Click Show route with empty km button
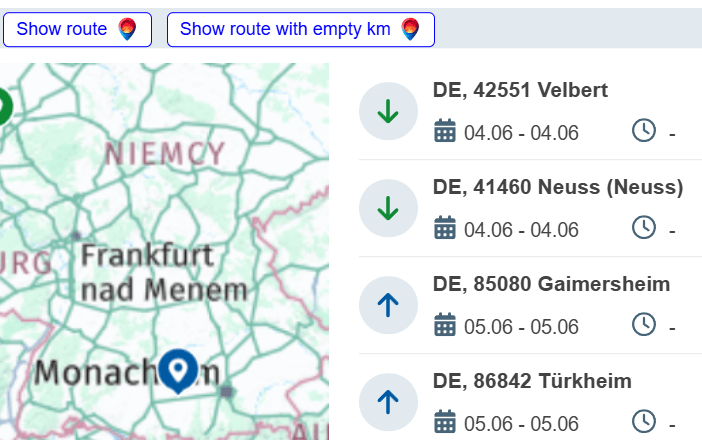This screenshot has height=440, width=702. coord(300,29)
